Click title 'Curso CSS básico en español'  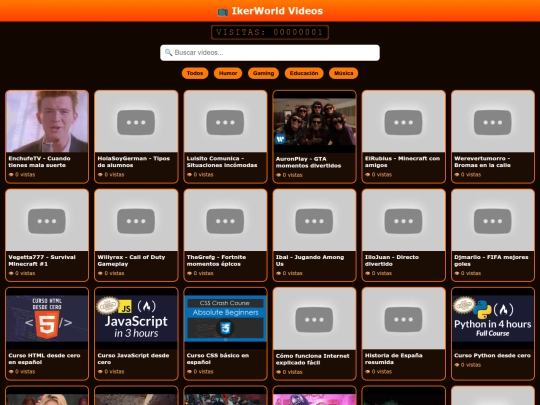click(x=218, y=359)
